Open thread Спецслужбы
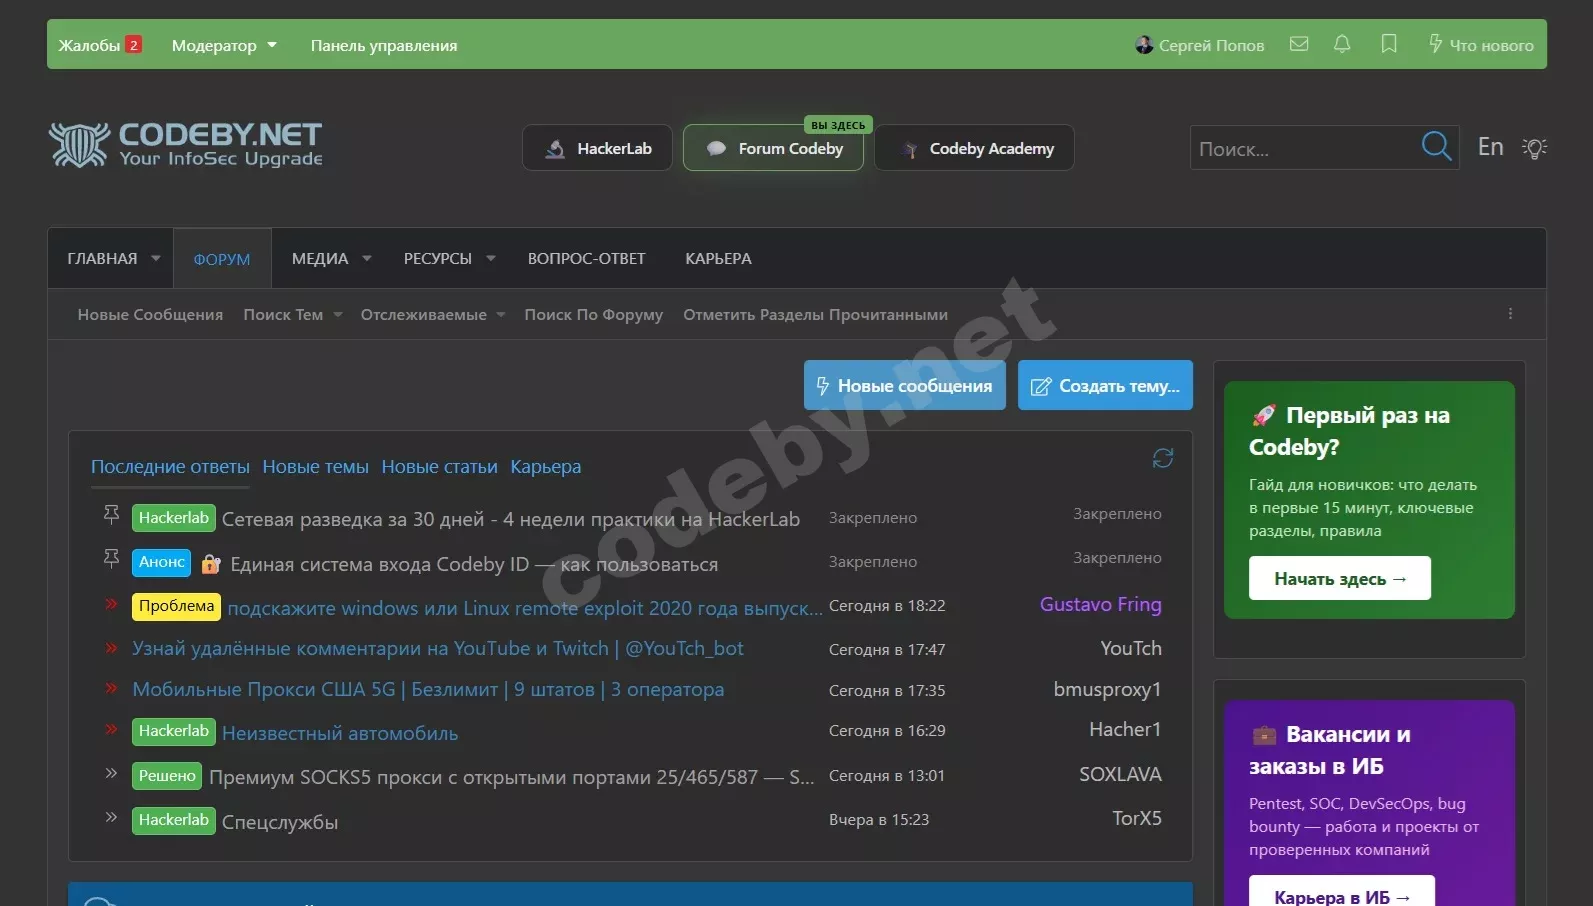The height and width of the screenshot is (906, 1593). (280, 822)
